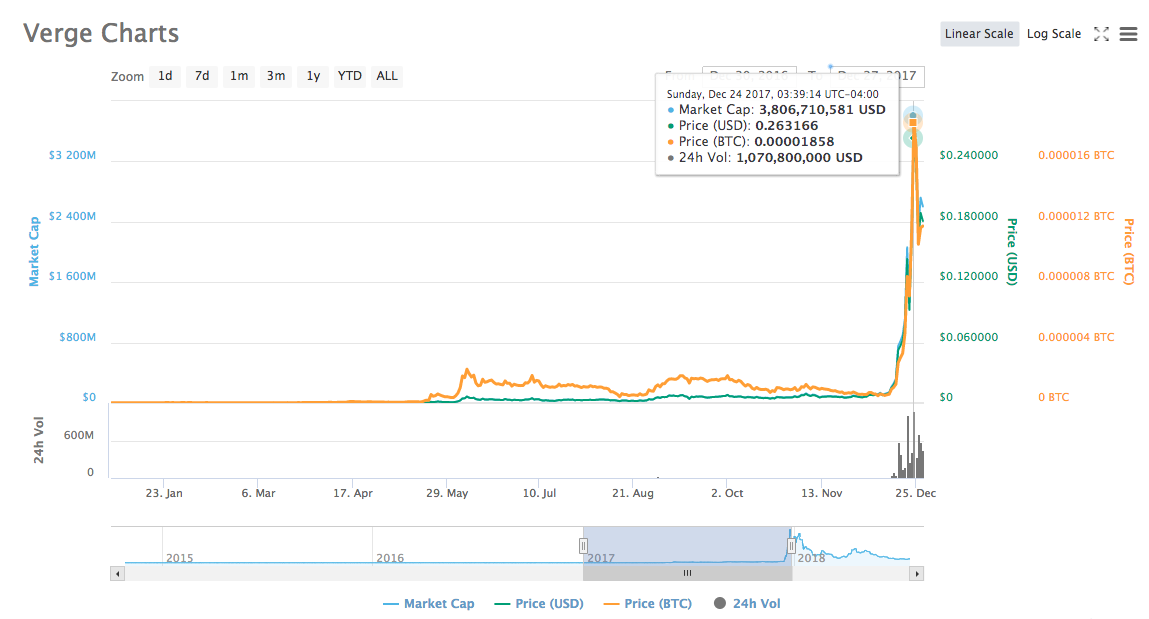Click the green Price (USD) point marker

[913, 138]
